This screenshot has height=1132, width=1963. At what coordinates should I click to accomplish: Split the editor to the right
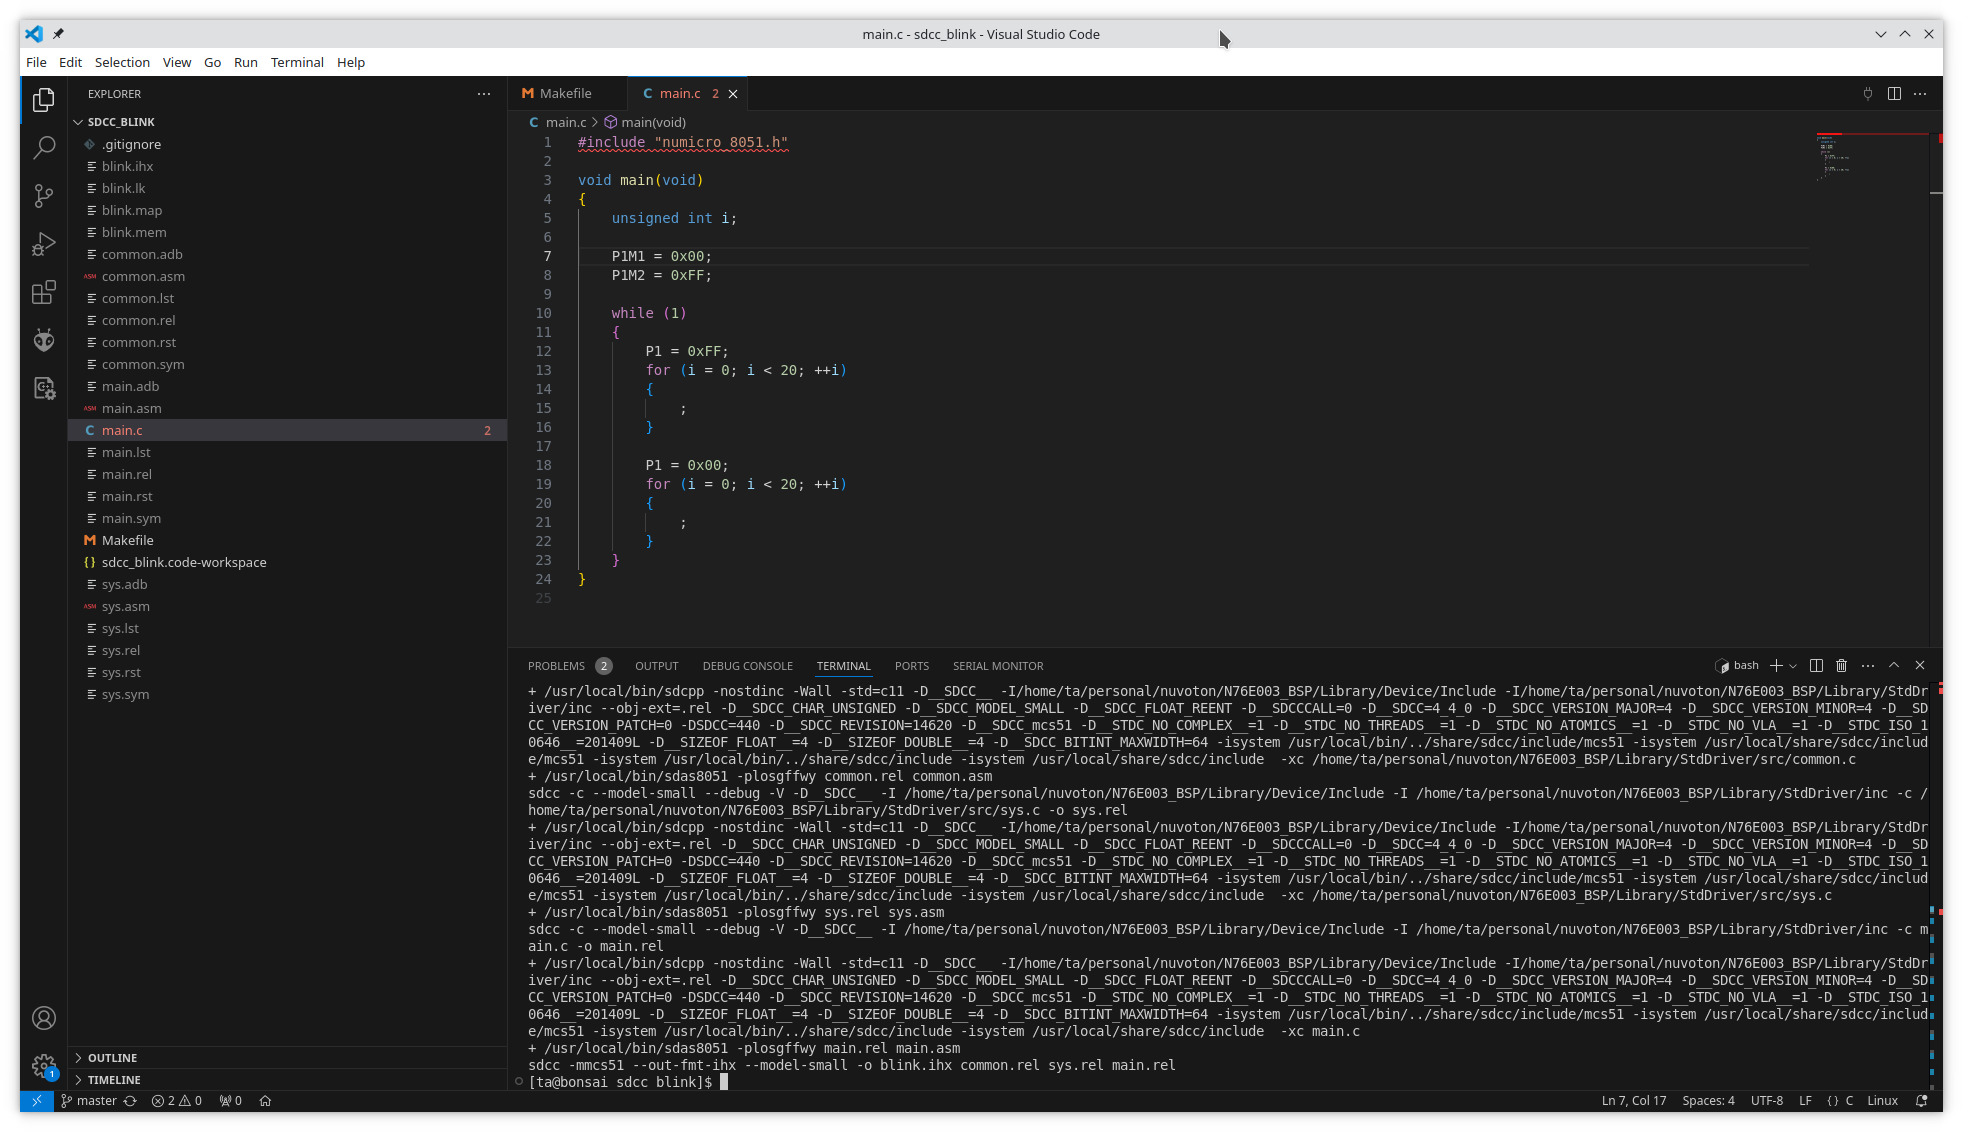(1894, 93)
